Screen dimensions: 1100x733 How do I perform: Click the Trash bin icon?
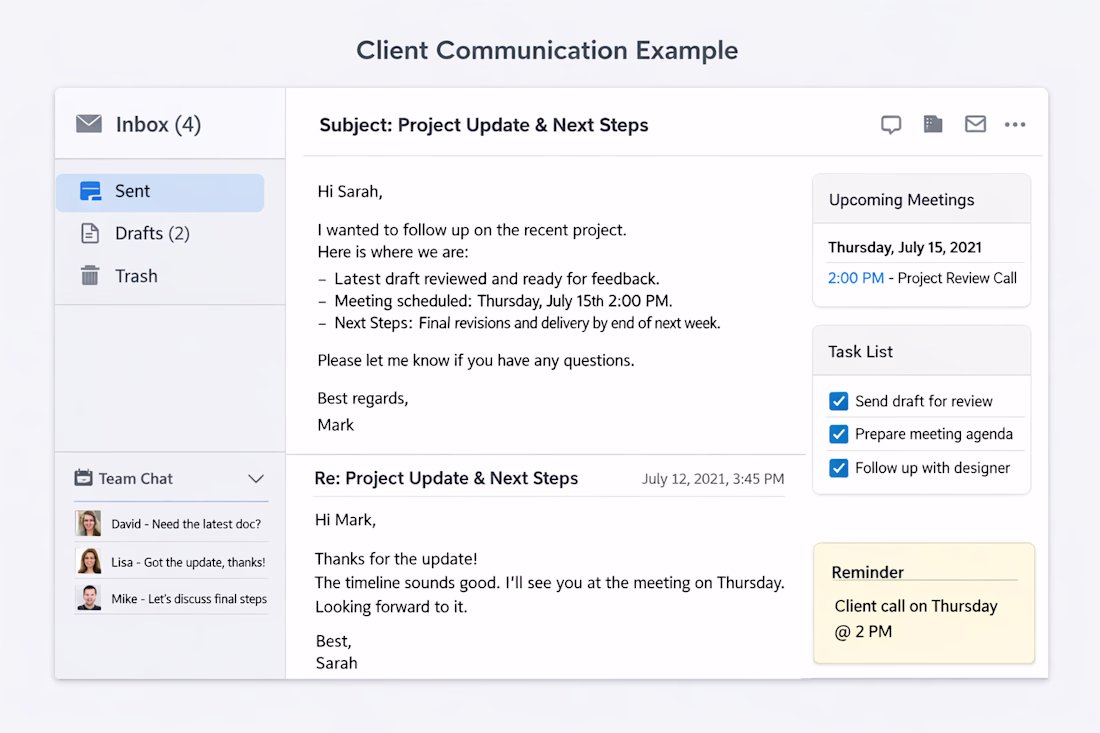tap(90, 275)
